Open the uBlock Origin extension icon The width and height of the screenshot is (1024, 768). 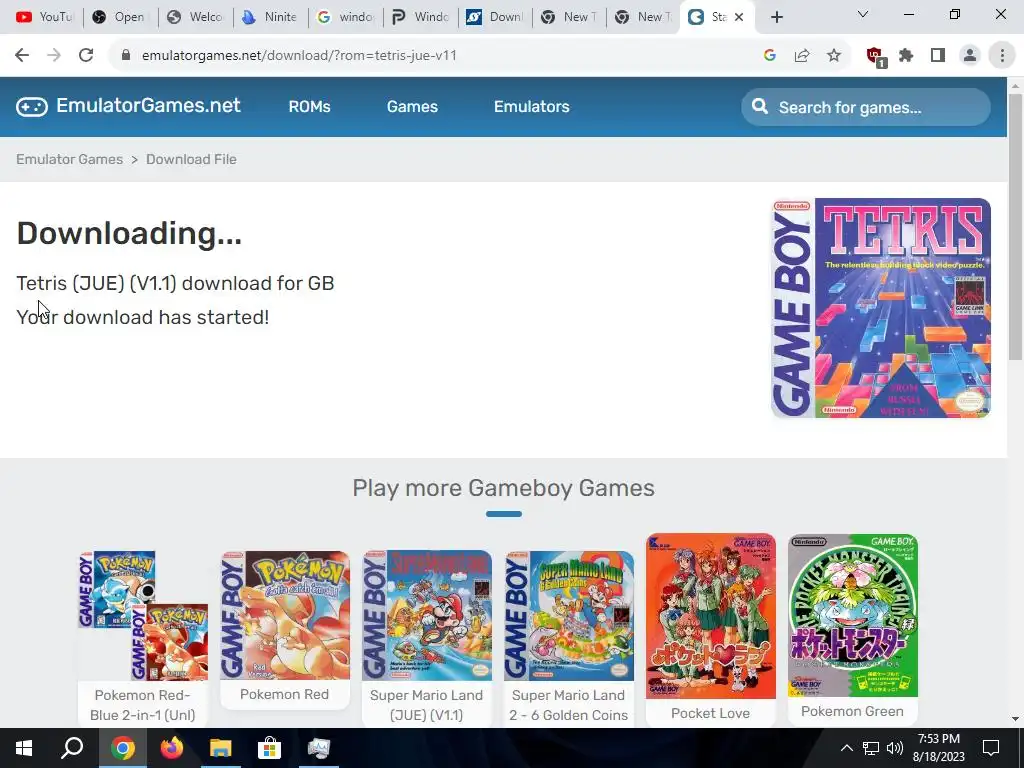click(875, 56)
